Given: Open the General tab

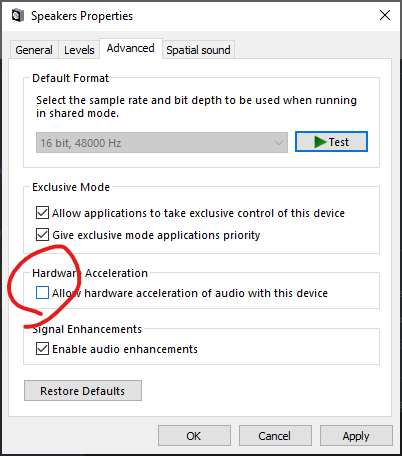Looking at the screenshot, I should (34, 50).
